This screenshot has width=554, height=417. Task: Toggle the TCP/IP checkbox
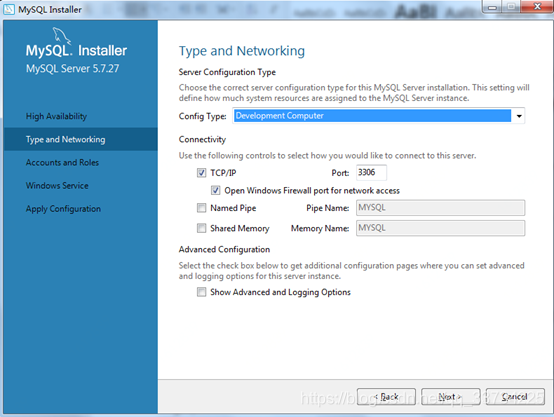(201, 173)
